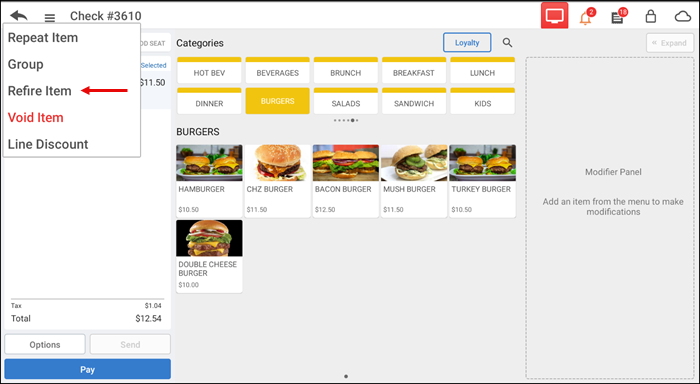Add the BACON BURGER item
Viewport: 700px width, 384px height.
click(x=346, y=181)
